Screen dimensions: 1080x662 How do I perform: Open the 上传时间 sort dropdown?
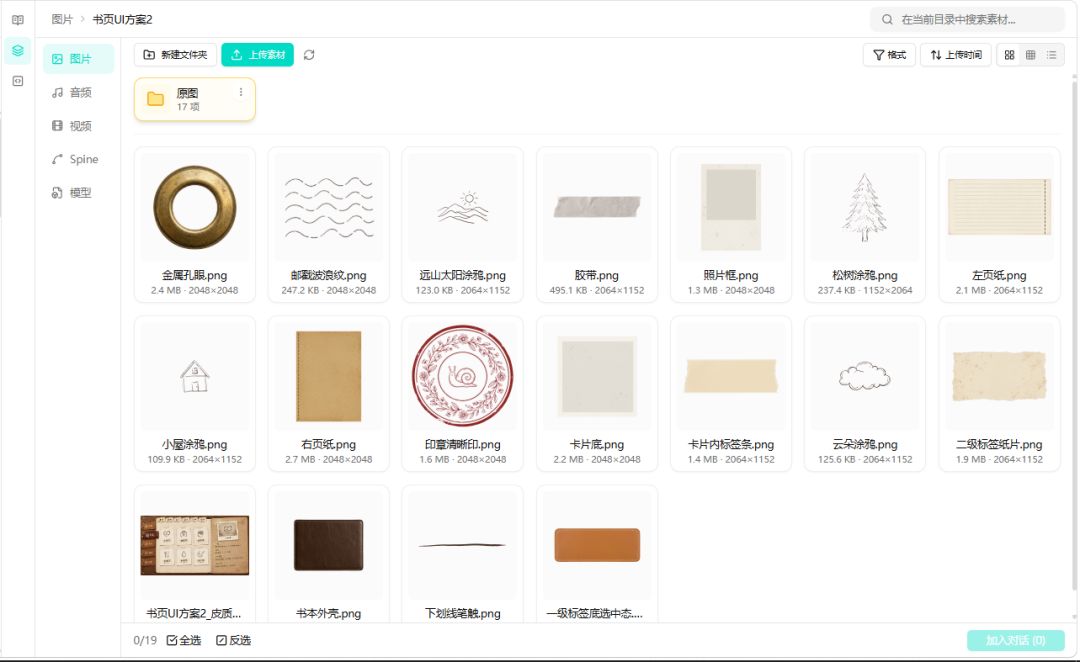click(956, 54)
